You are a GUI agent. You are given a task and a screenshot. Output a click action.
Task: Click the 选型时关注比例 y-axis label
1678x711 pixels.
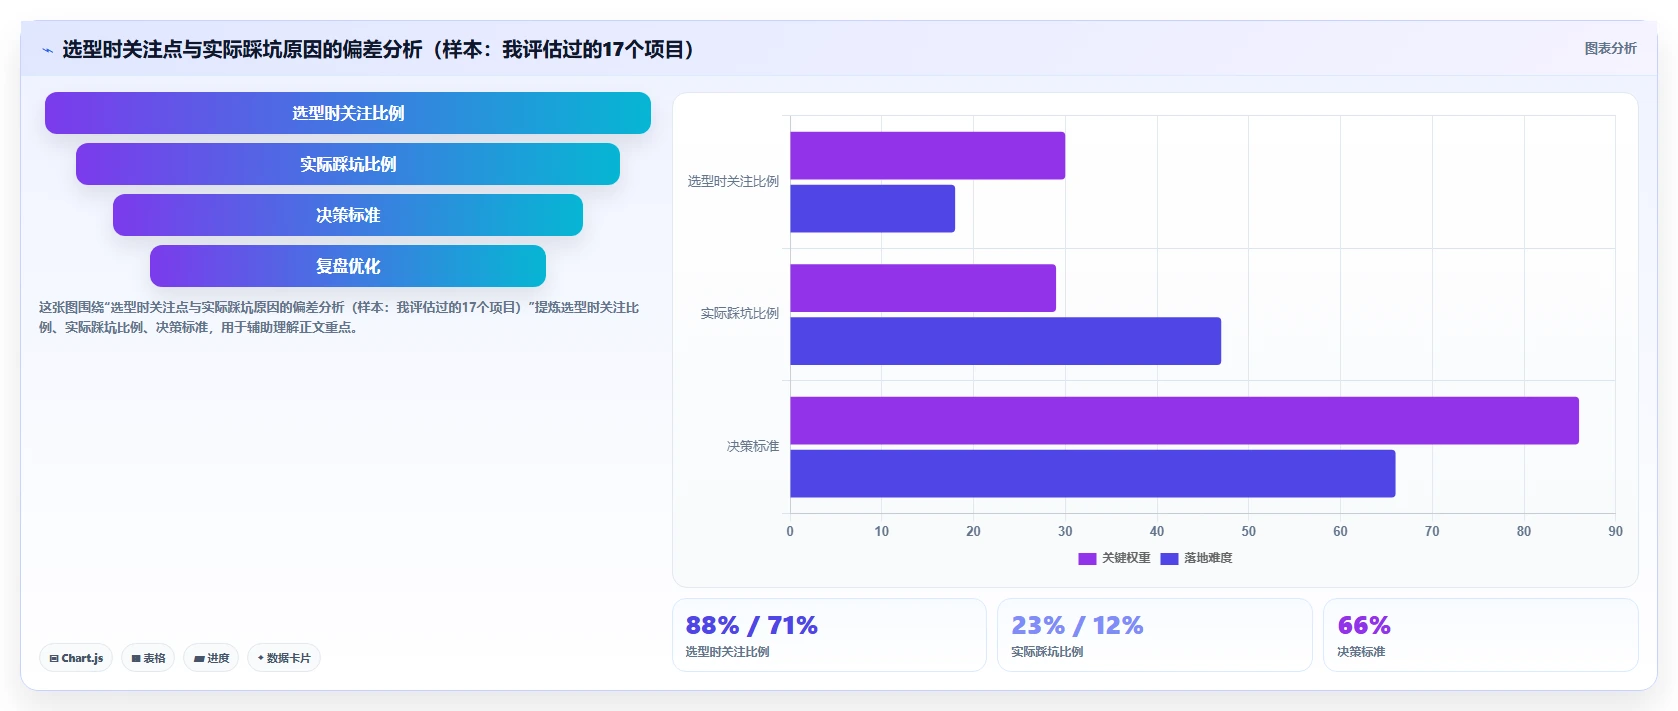[733, 181]
